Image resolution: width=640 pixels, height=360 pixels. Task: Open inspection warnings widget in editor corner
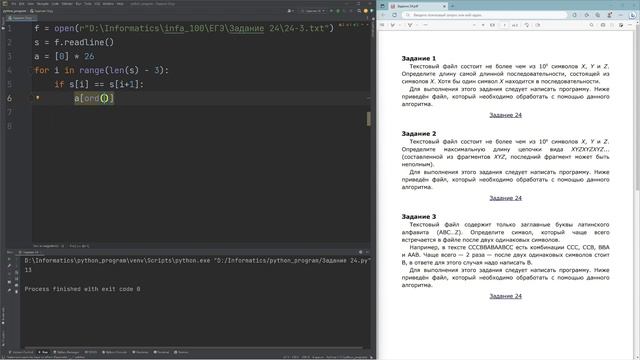[350, 25]
